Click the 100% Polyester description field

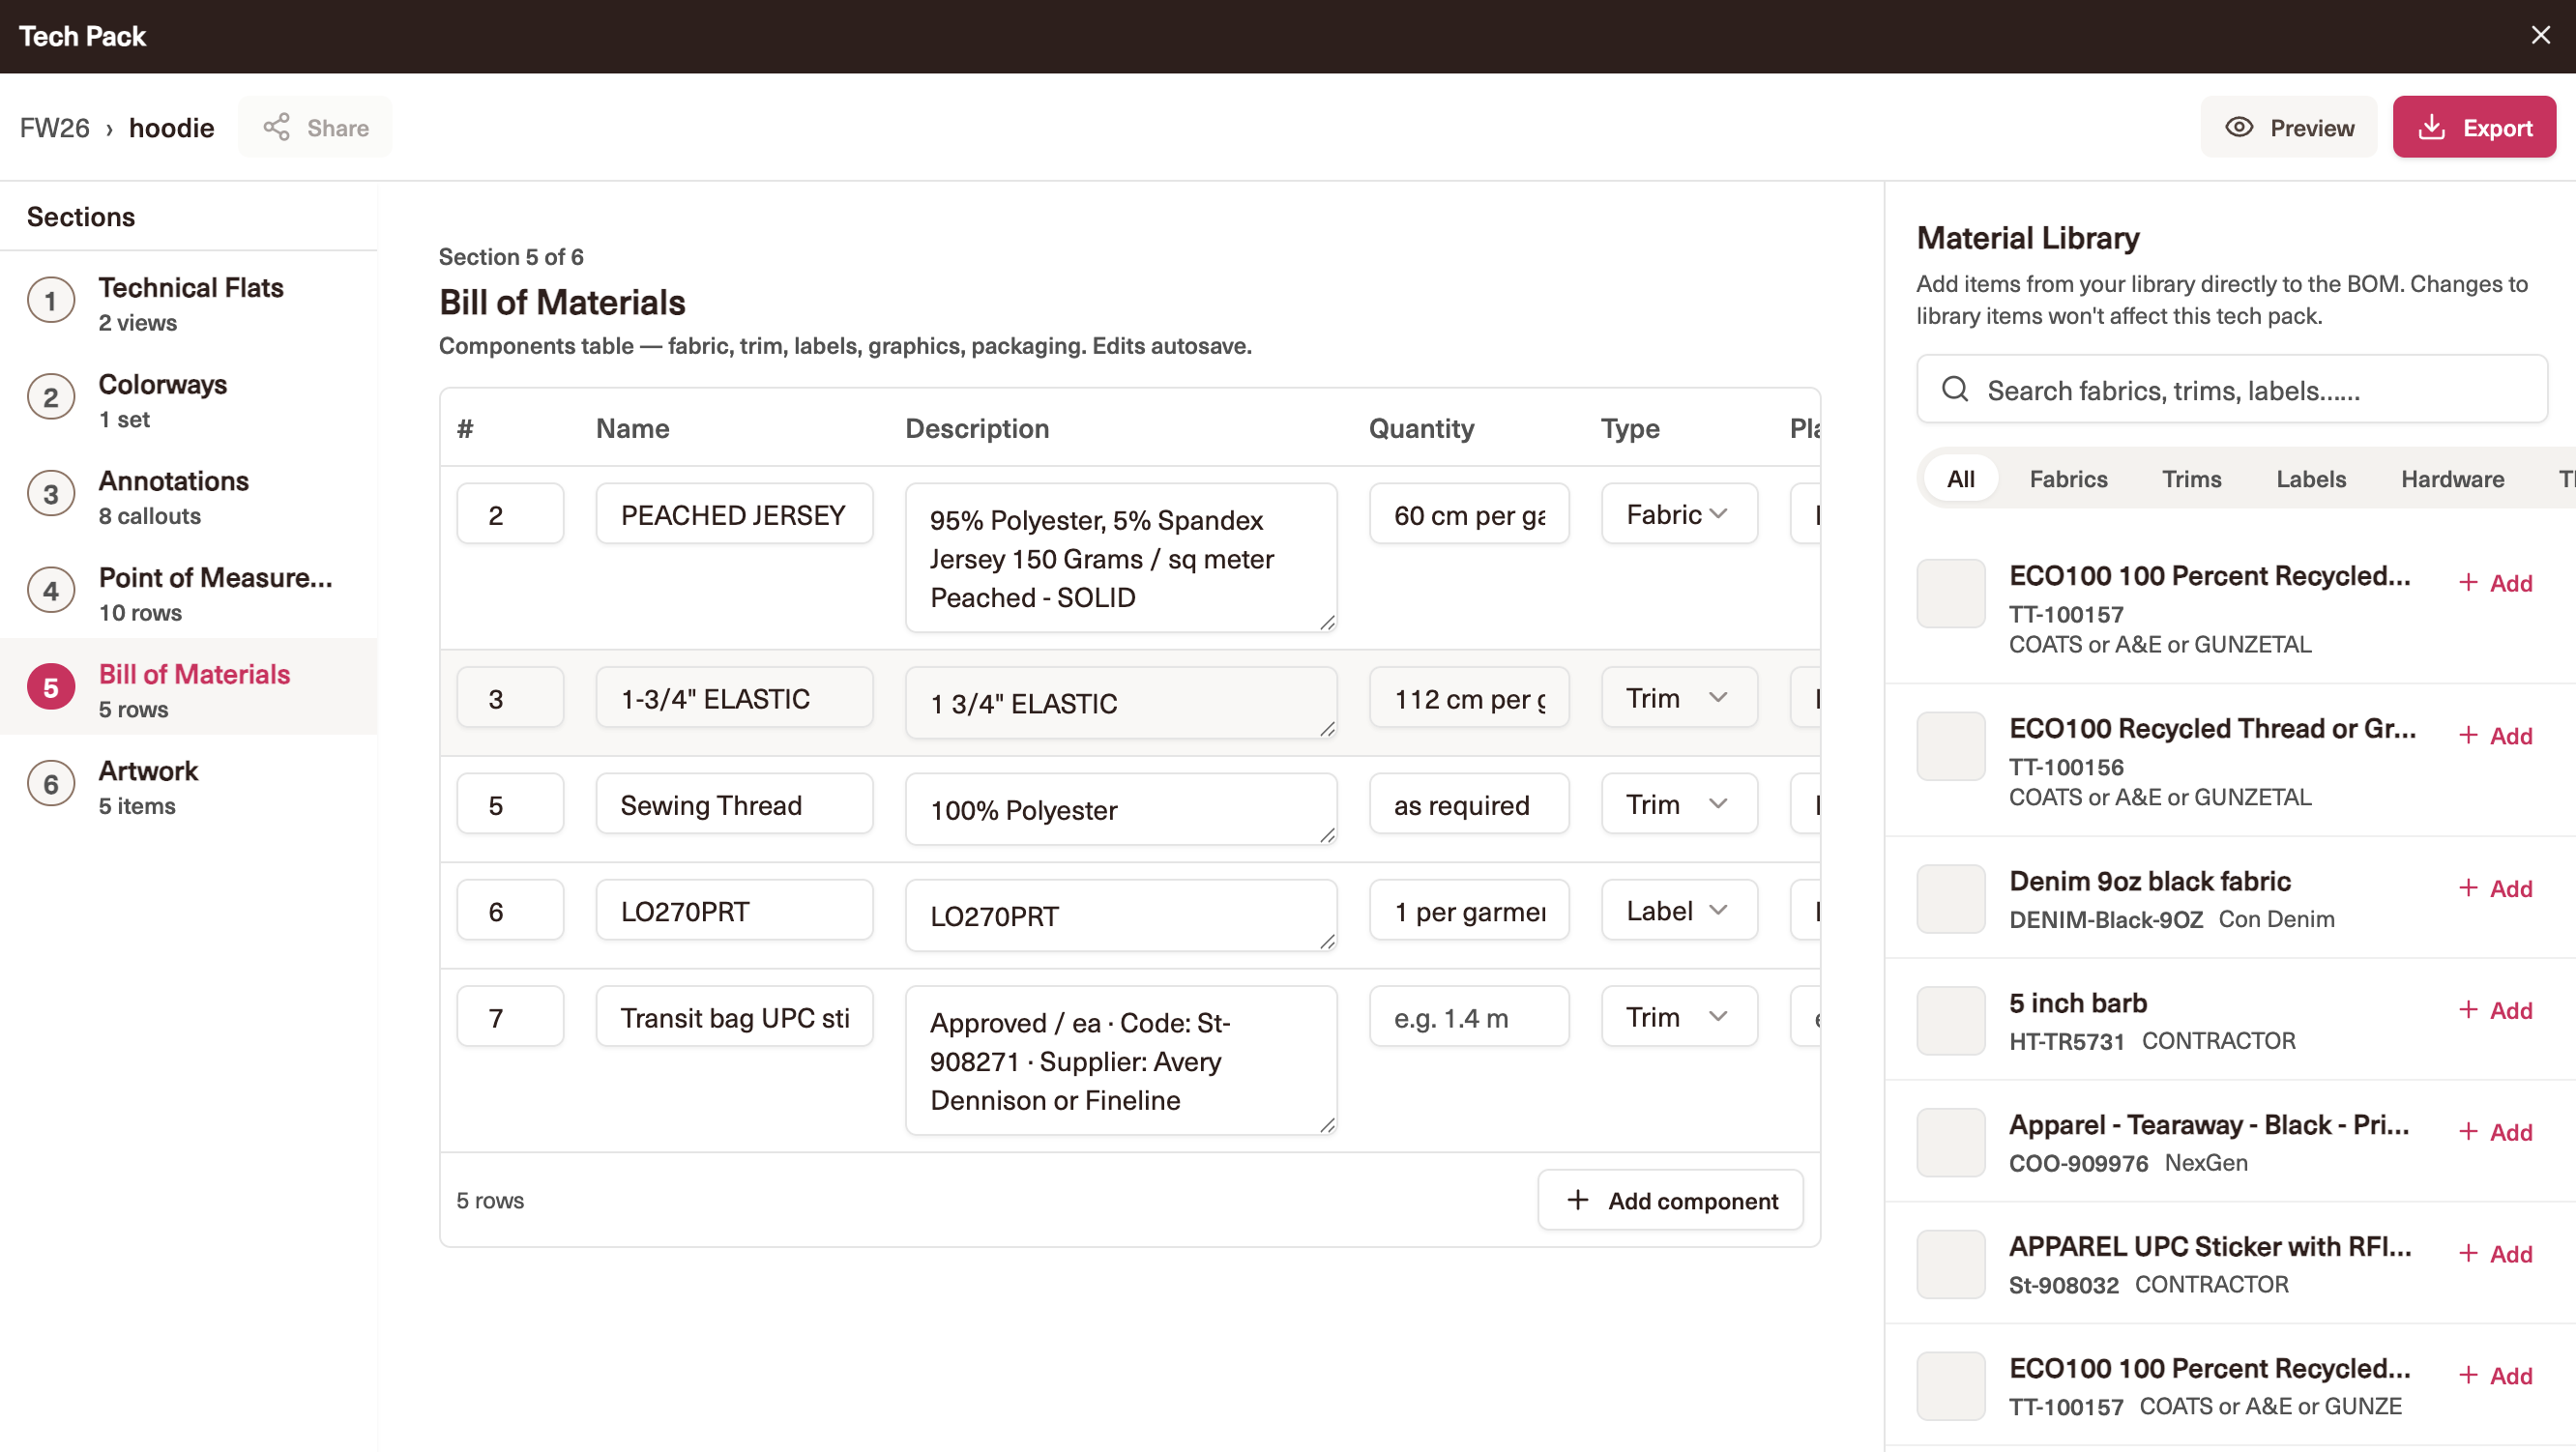pyautogui.click(x=1121, y=809)
